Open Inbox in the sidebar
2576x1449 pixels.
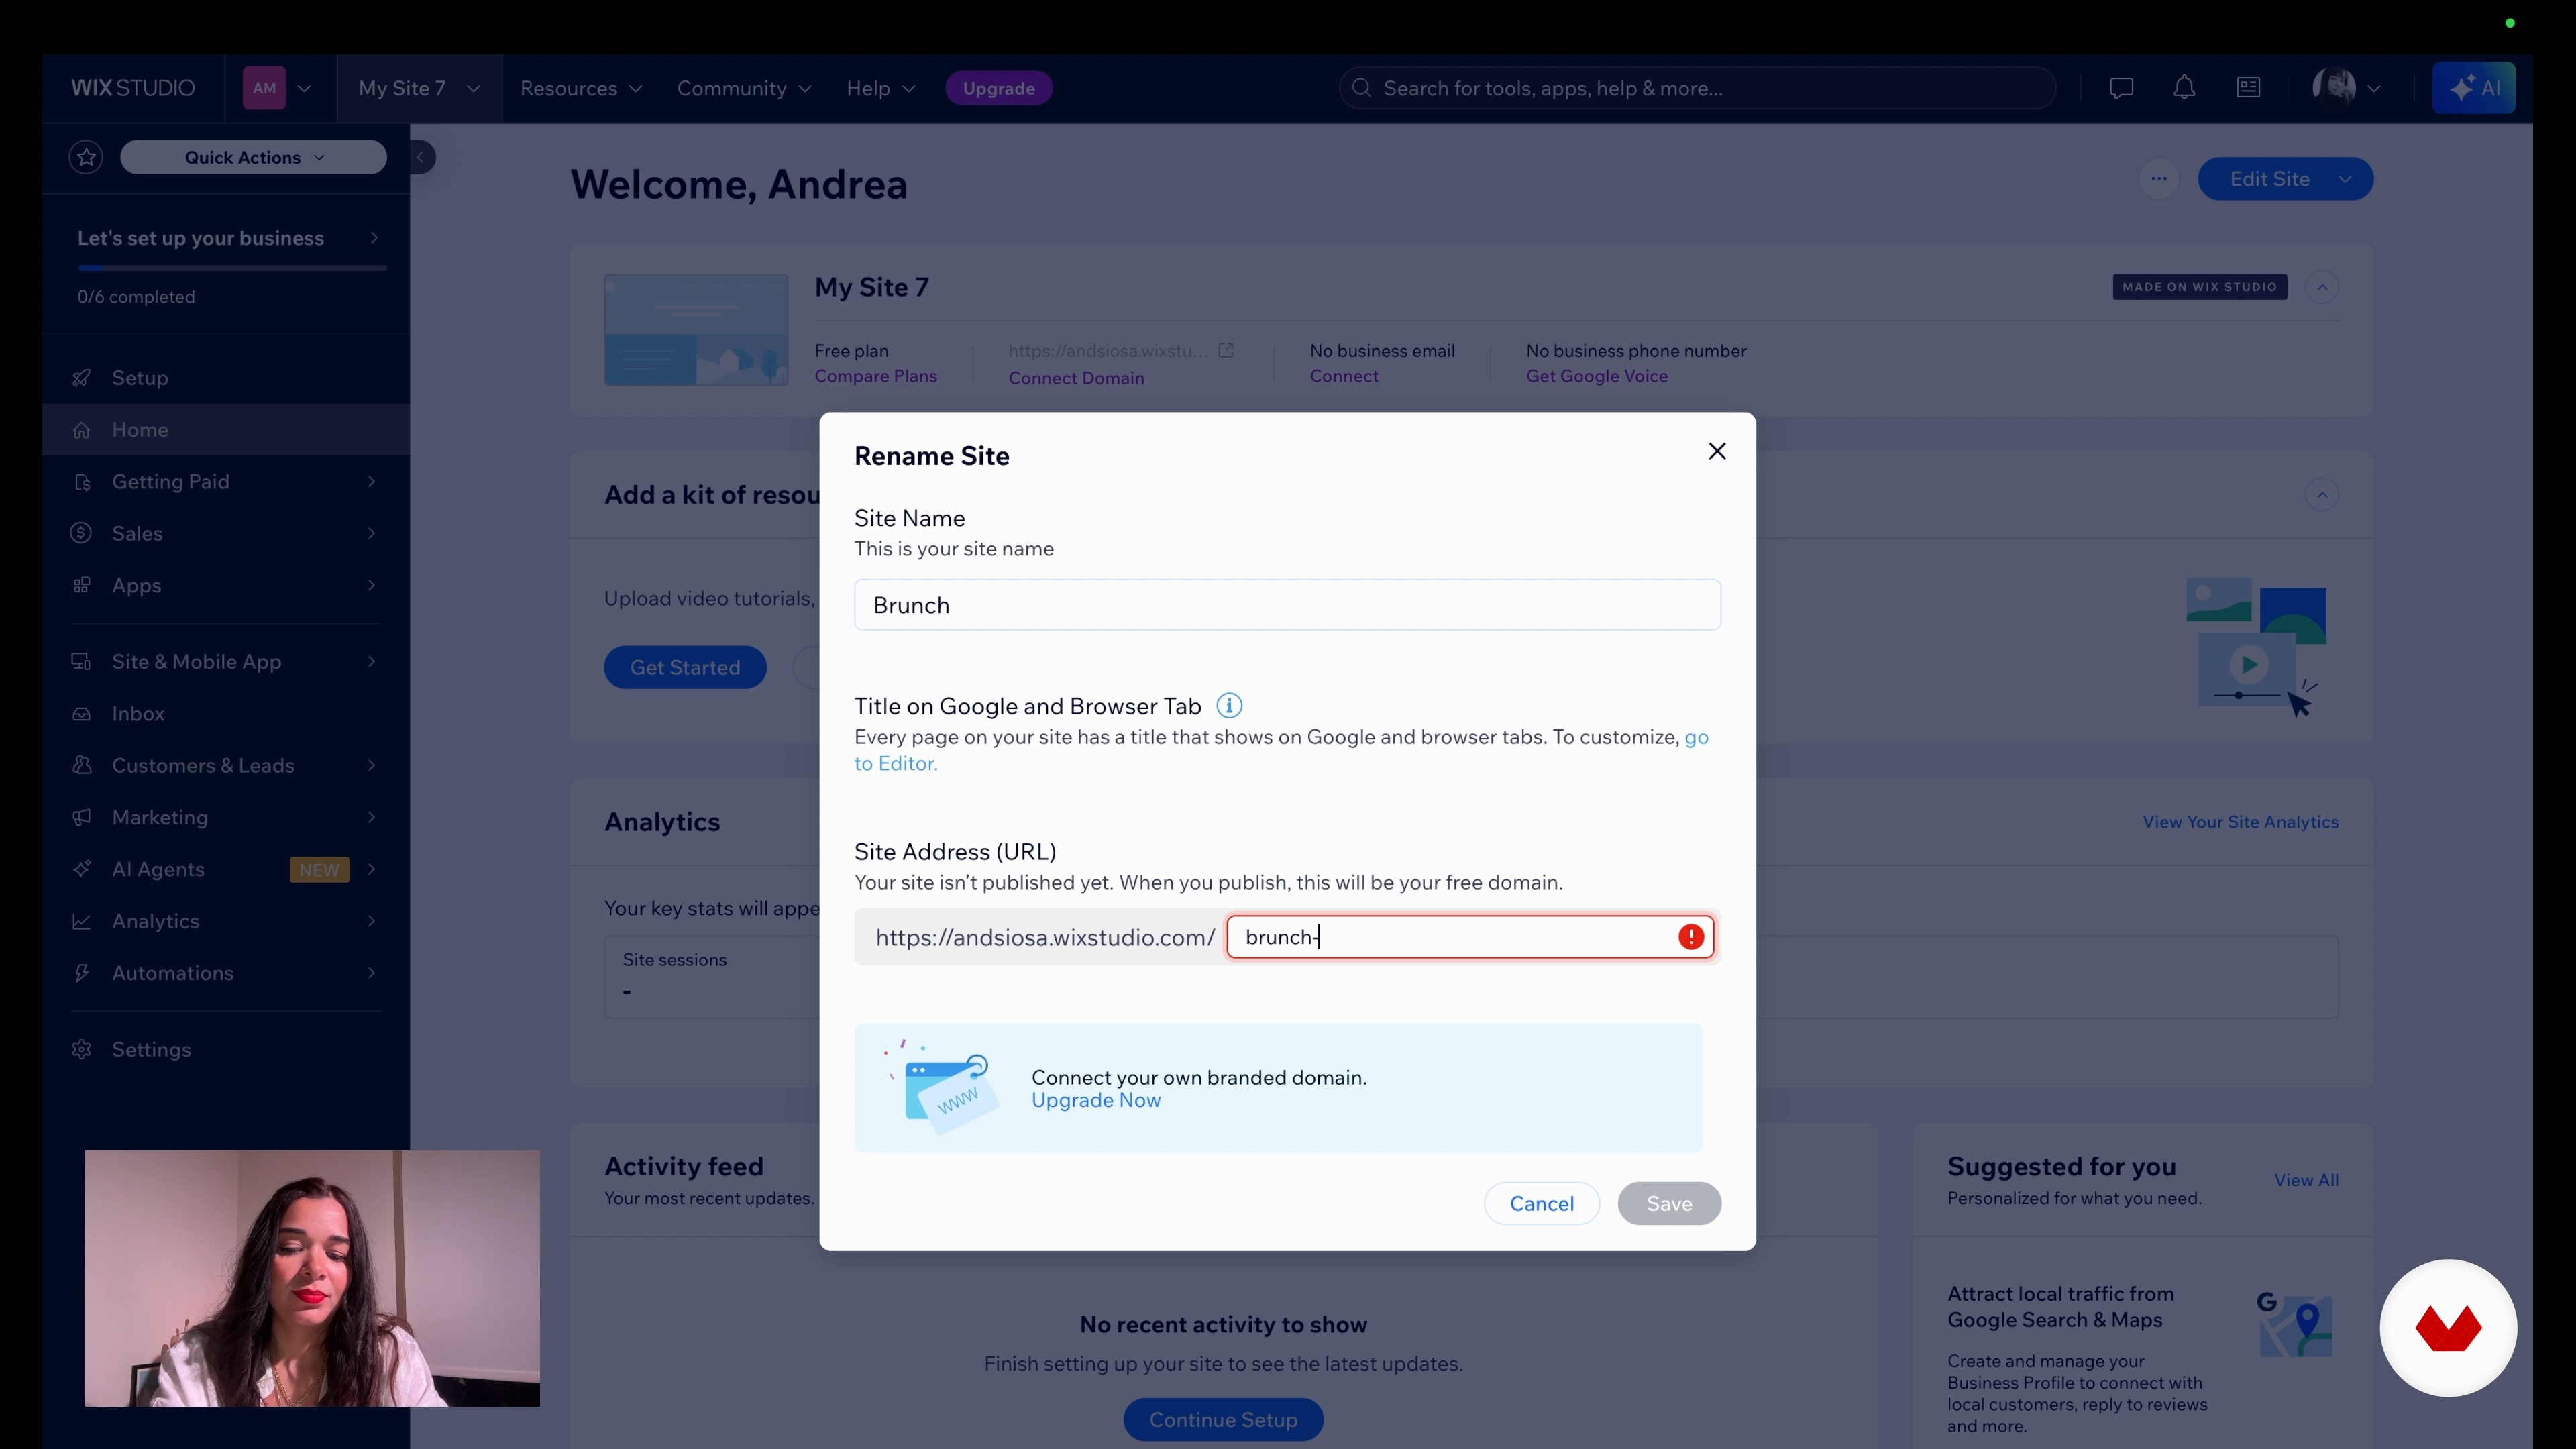(226, 714)
